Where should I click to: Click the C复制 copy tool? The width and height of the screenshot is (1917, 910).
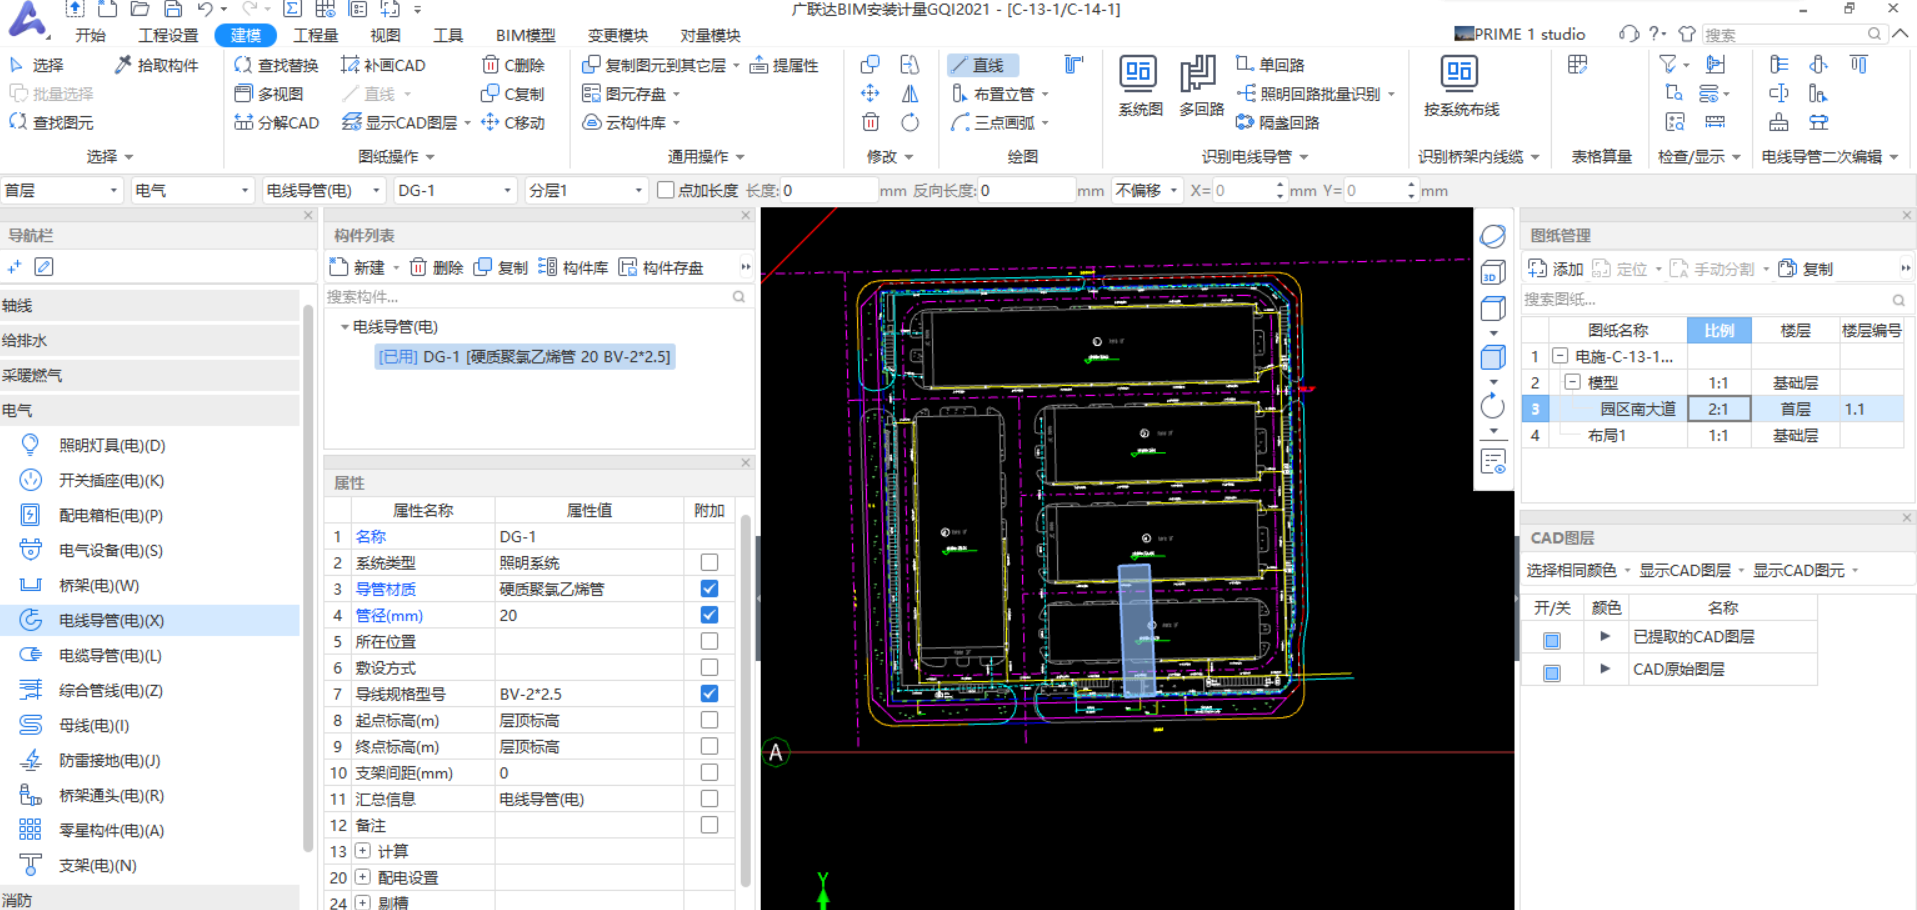513,94
